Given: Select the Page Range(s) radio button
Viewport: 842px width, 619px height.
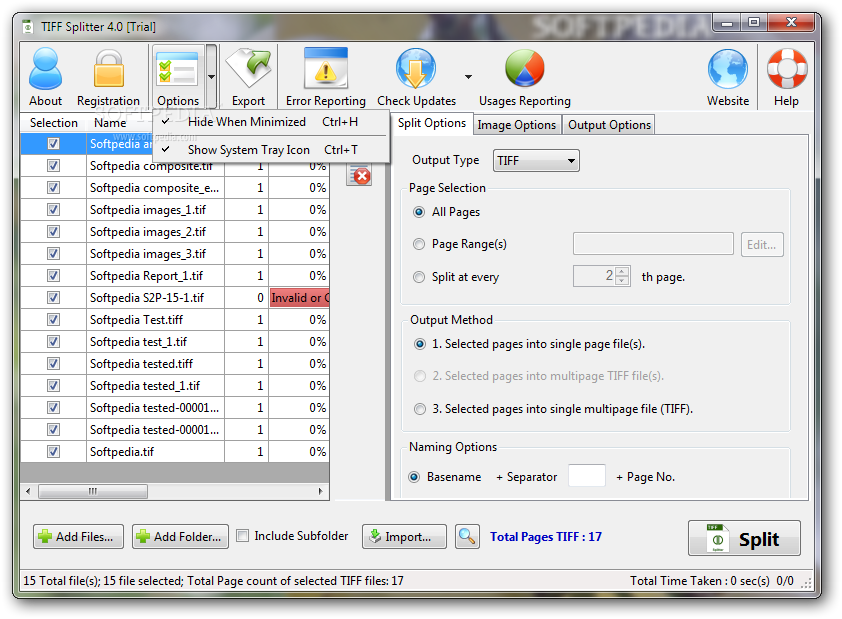Looking at the screenshot, I should pyautogui.click(x=419, y=244).
